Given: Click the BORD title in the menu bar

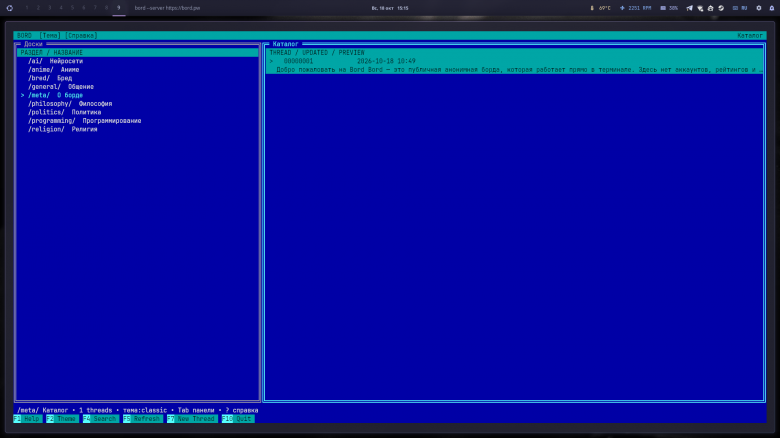Looking at the screenshot, I should [24, 35].
